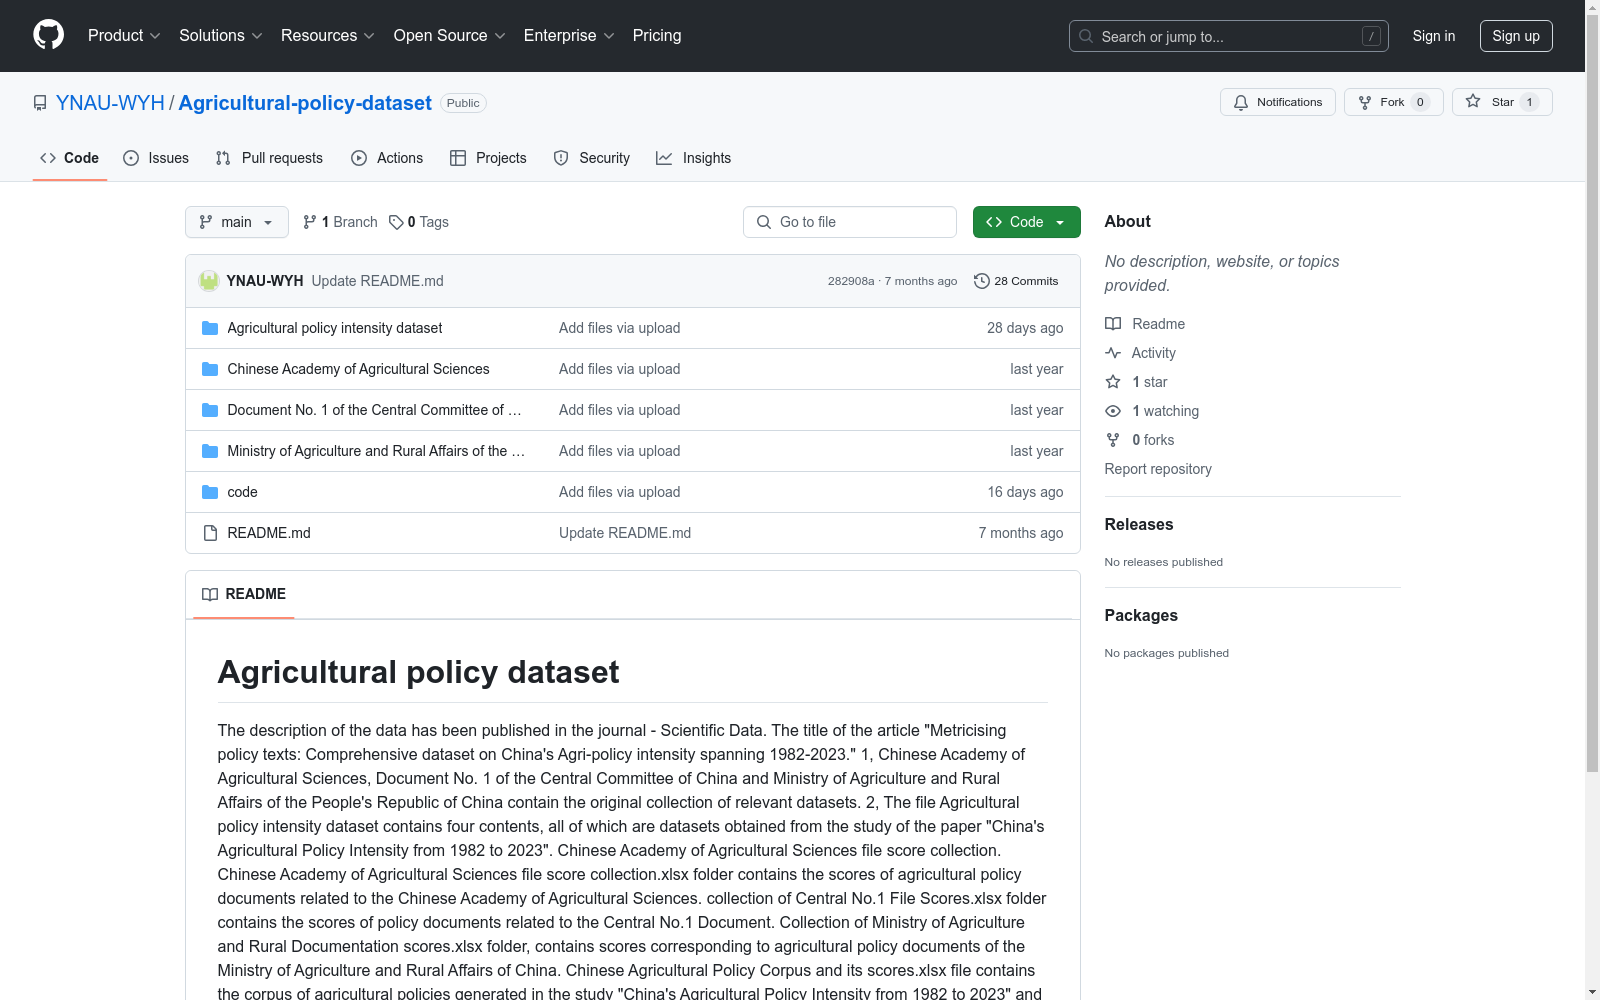Click the fork icon beside 0 forks
The height and width of the screenshot is (1000, 1600).
tap(1113, 440)
